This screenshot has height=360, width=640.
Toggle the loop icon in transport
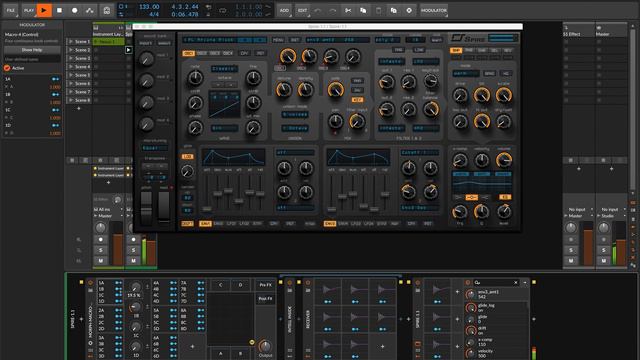click(222, 11)
